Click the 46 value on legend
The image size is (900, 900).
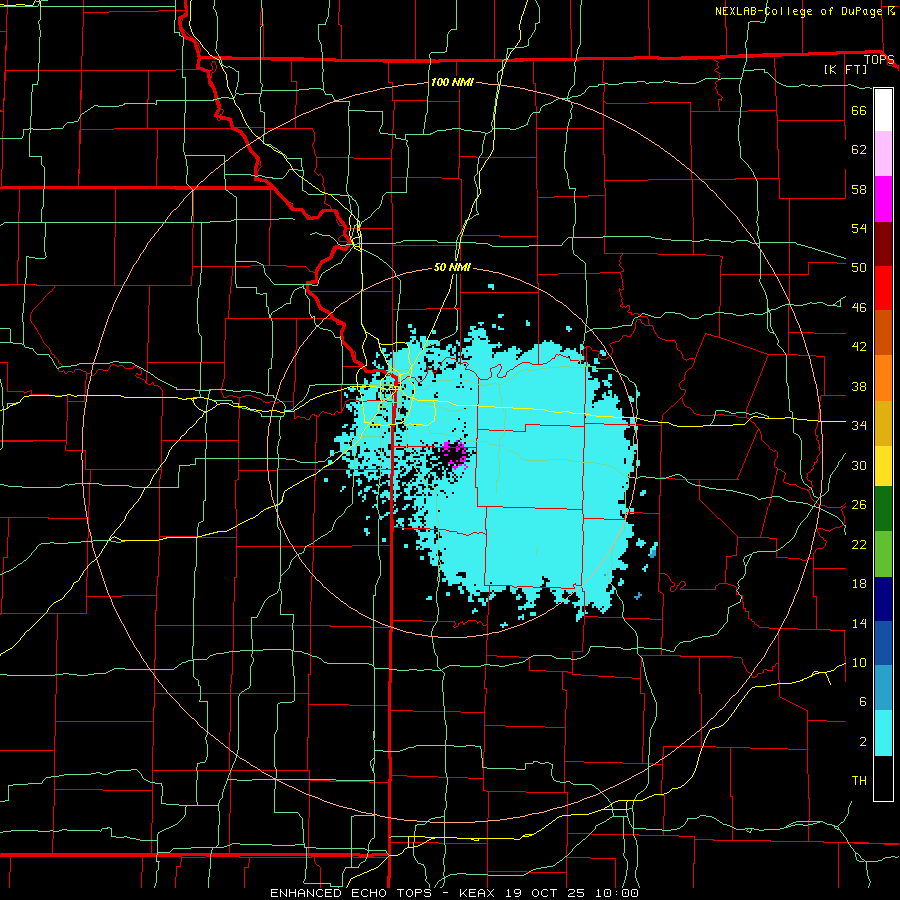(x=859, y=308)
